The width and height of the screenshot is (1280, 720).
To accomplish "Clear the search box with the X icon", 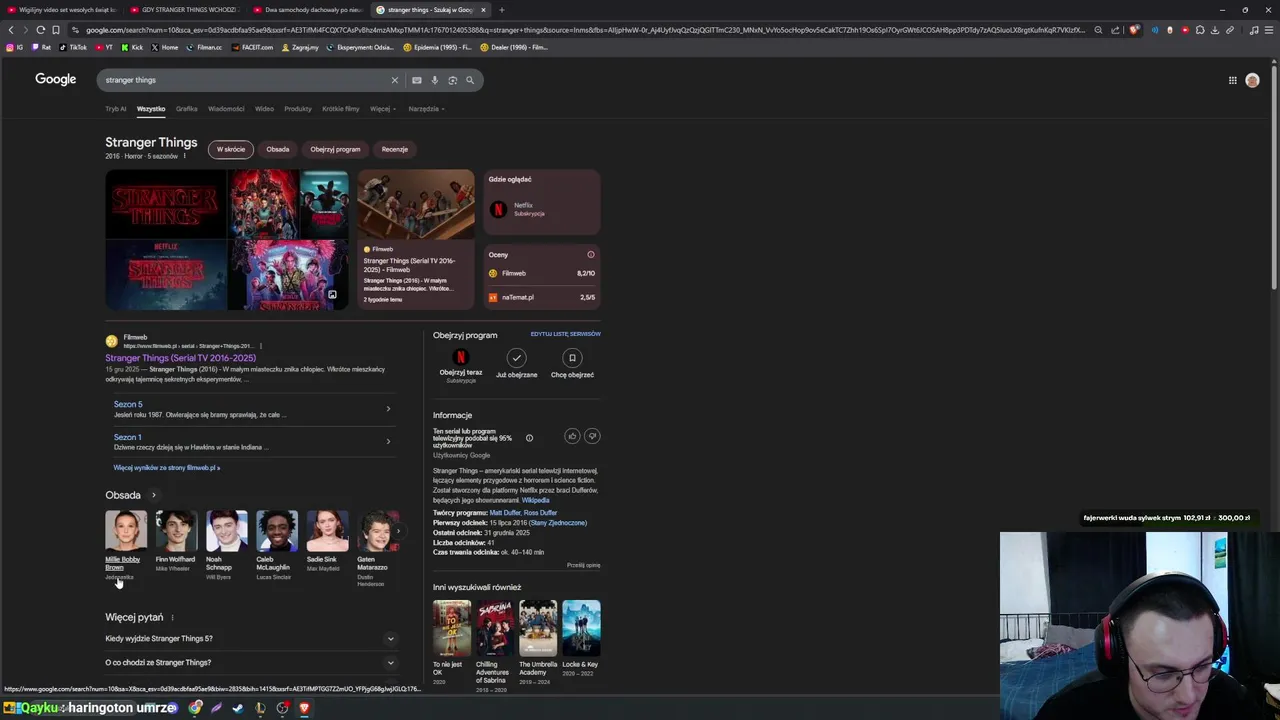I will point(394,80).
